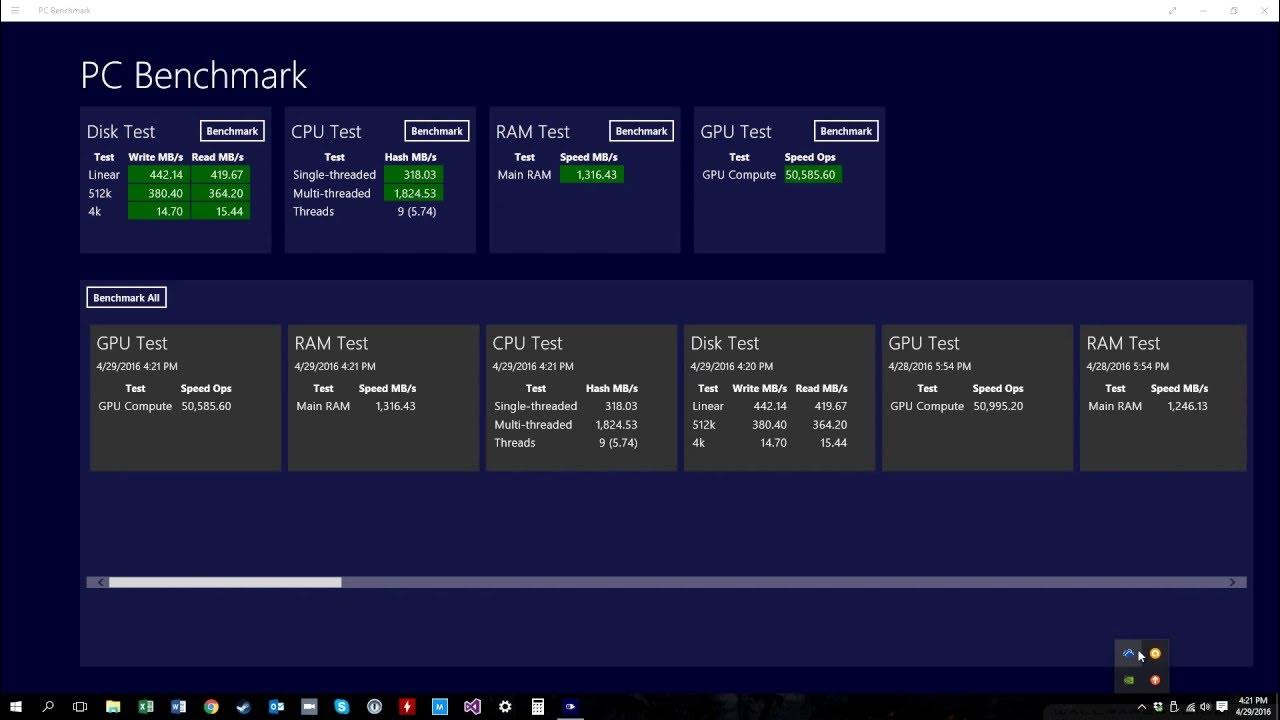Image resolution: width=1280 pixels, height=720 pixels.
Task: Click green 380.40 cell in 512k row
Action: tap(158, 193)
